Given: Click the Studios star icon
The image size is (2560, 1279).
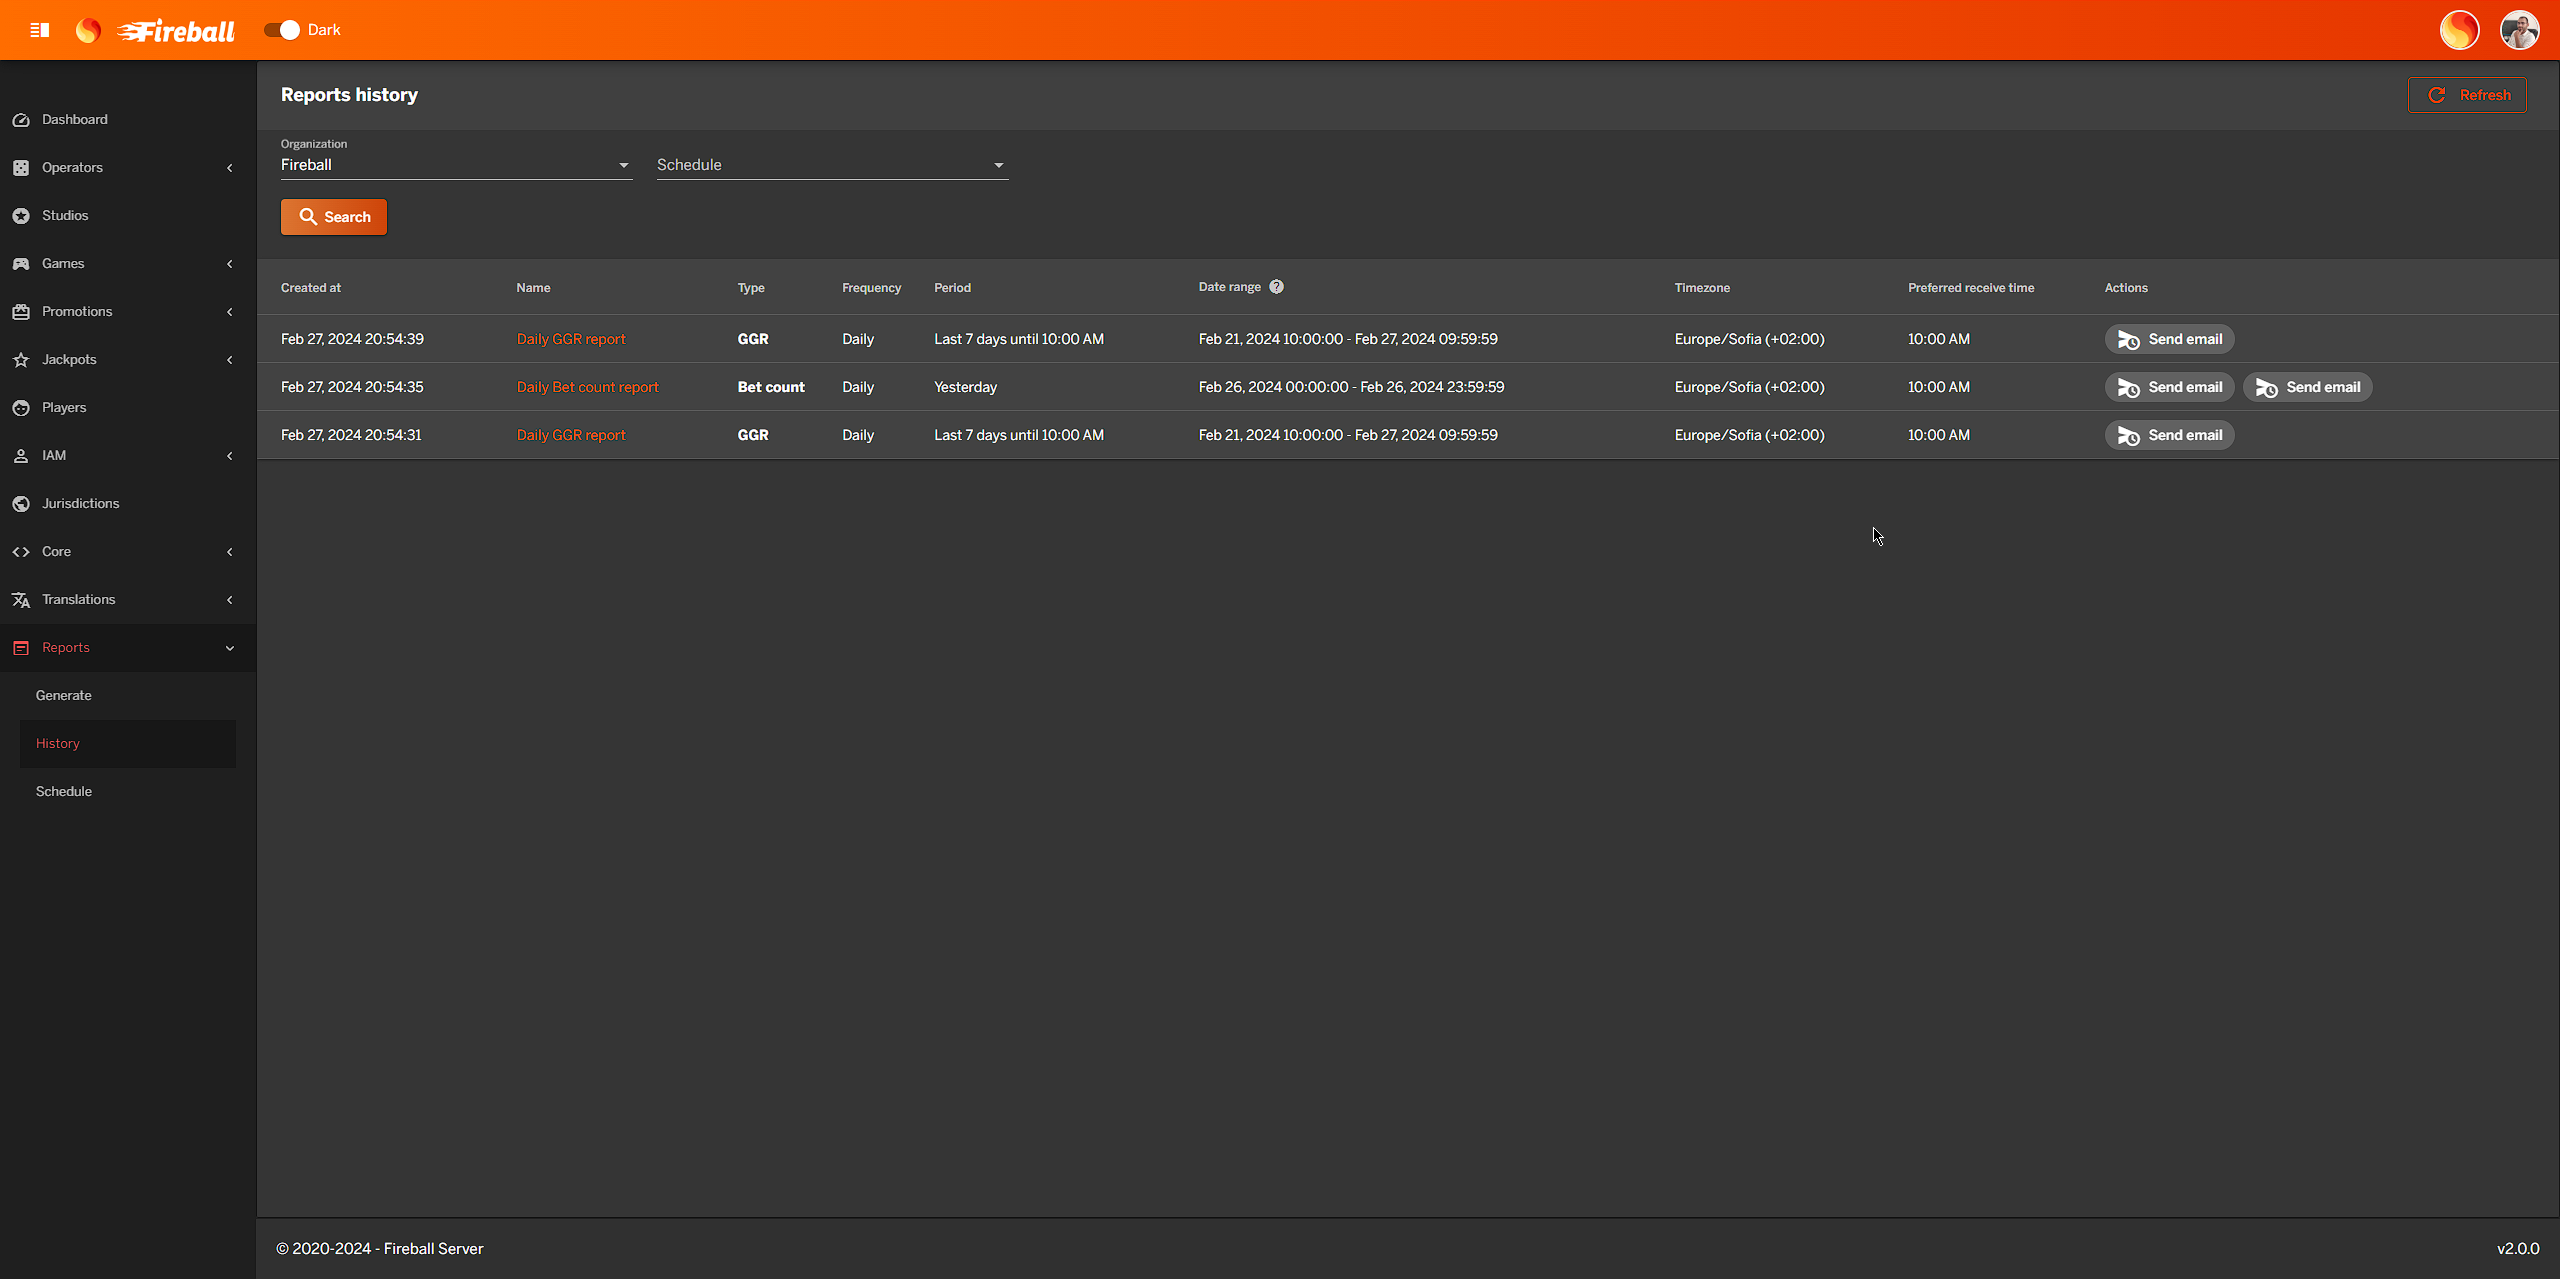Looking at the screenshot, I should [21, 216].
